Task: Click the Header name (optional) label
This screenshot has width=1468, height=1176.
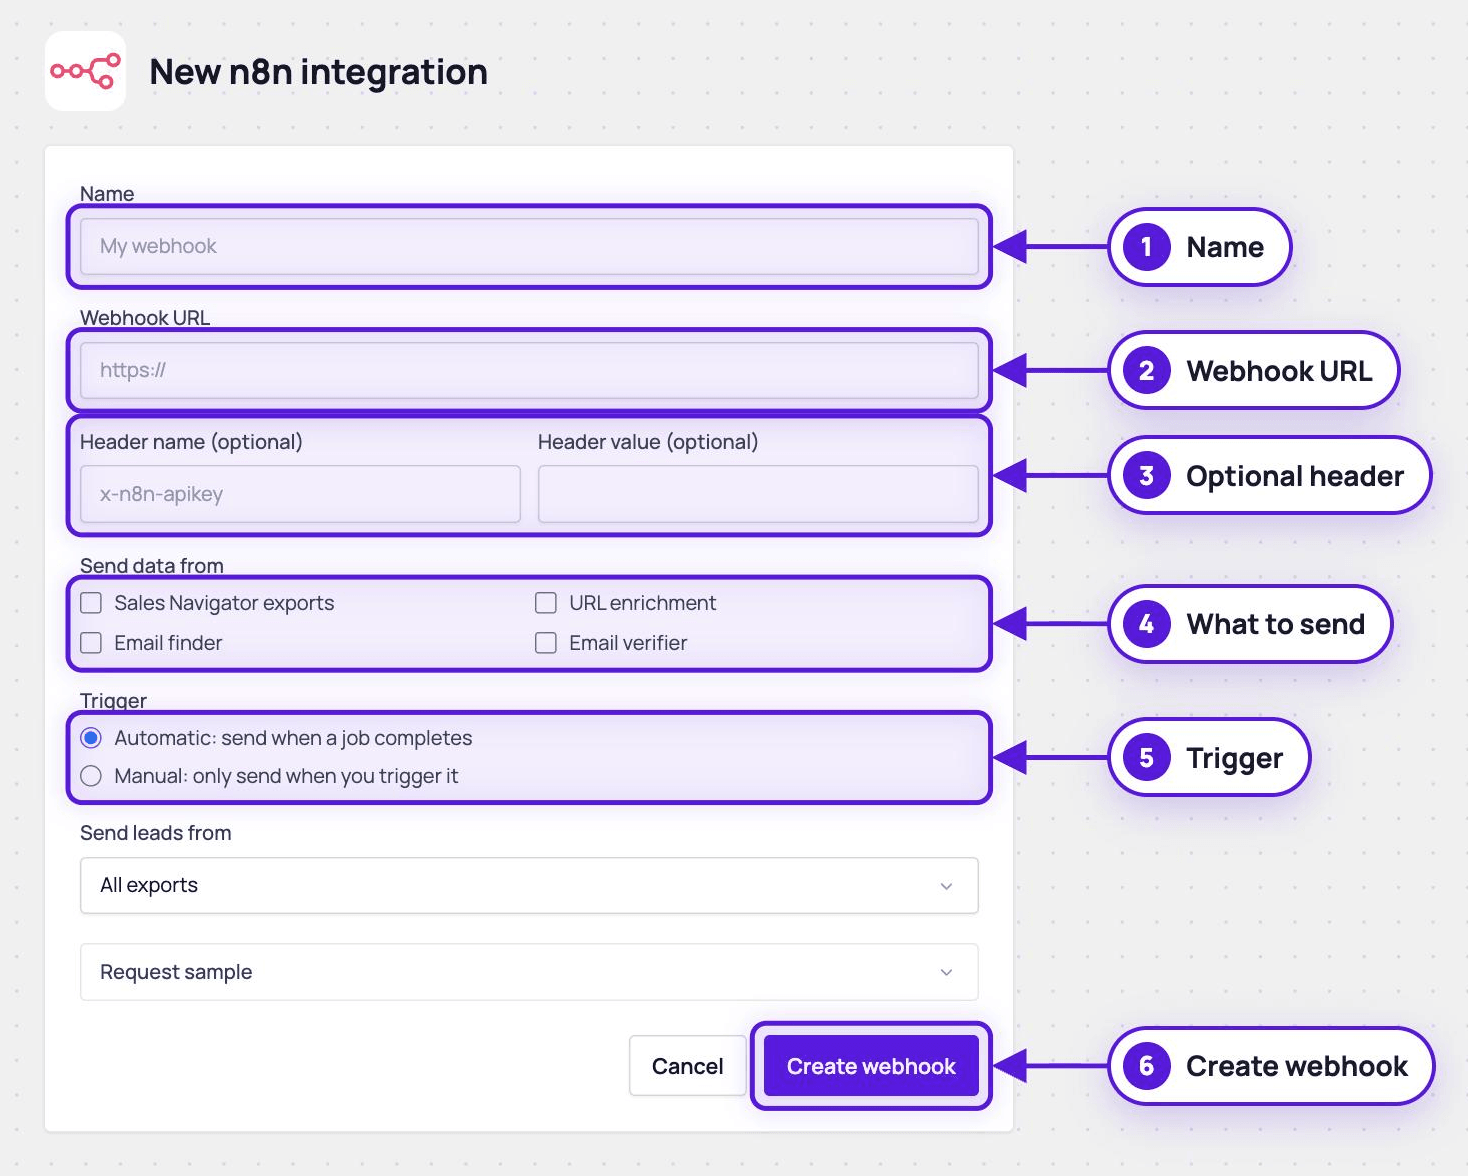Action: [x=191, y=442]
